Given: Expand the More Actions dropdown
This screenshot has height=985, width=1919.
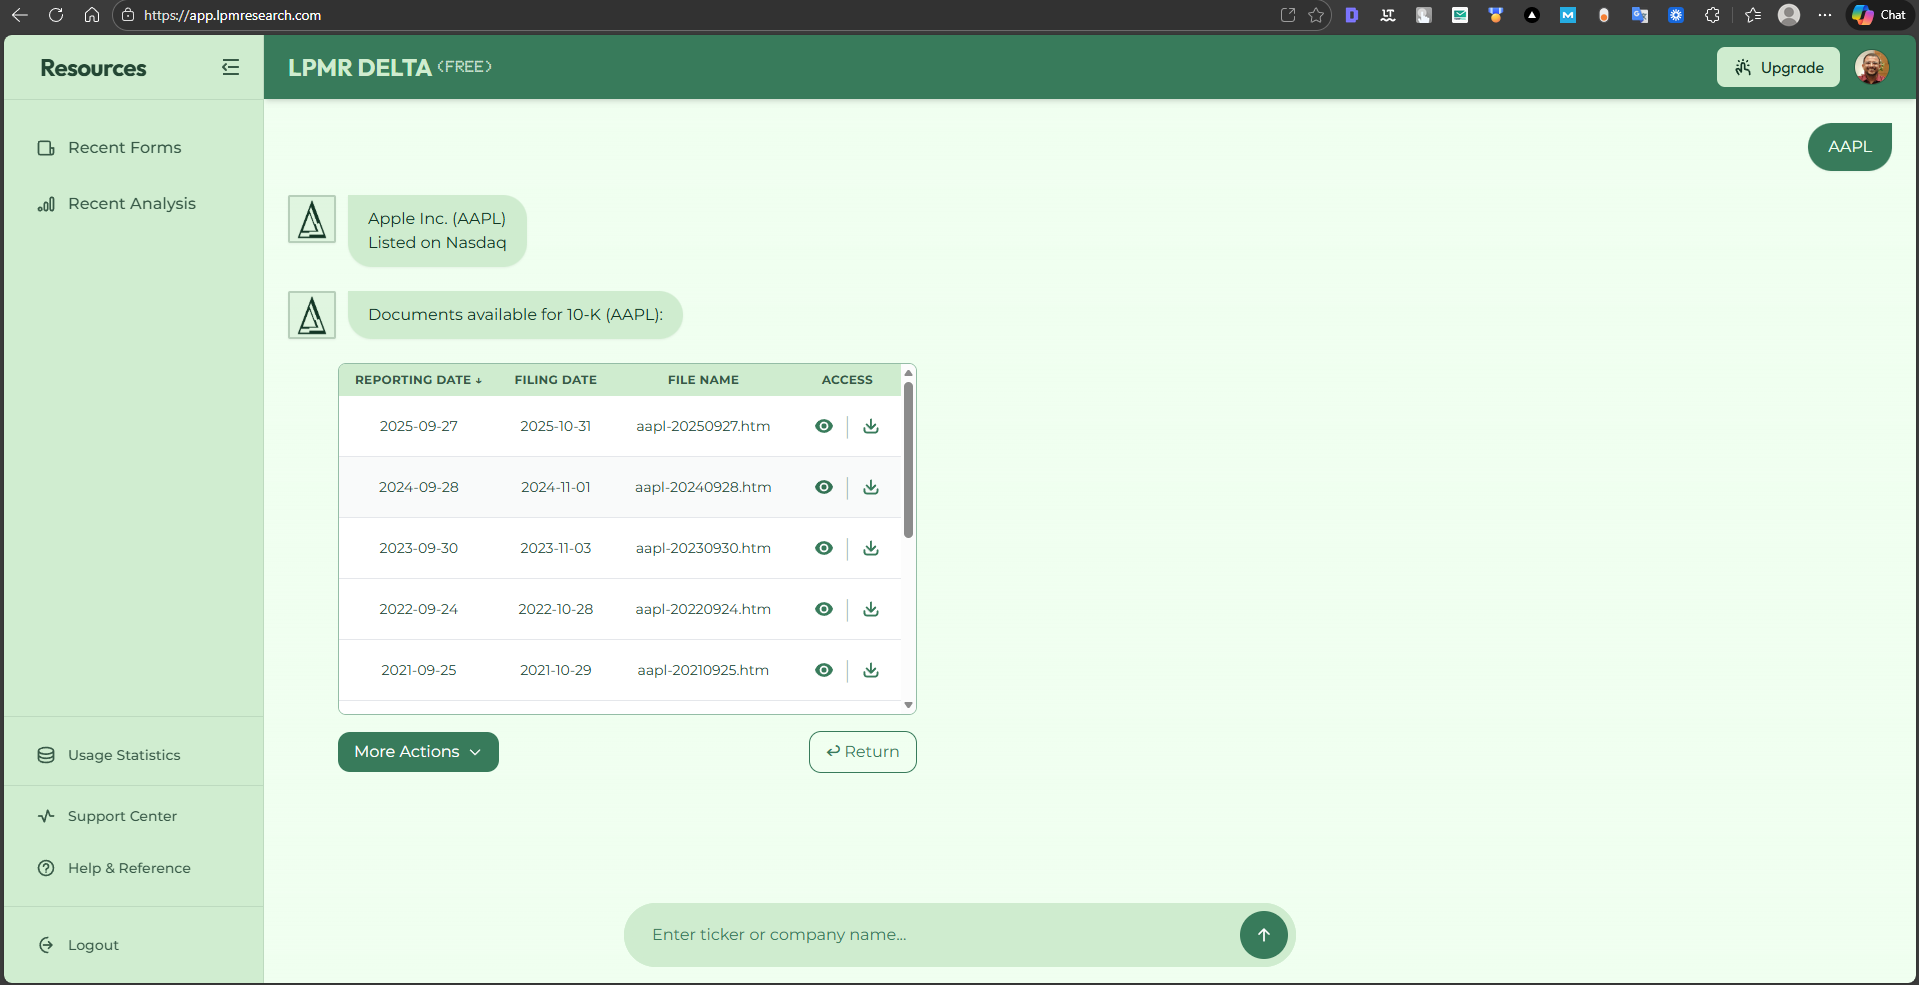Looking at the screenshot, I should pyautogui.click(x=418, y=751).
